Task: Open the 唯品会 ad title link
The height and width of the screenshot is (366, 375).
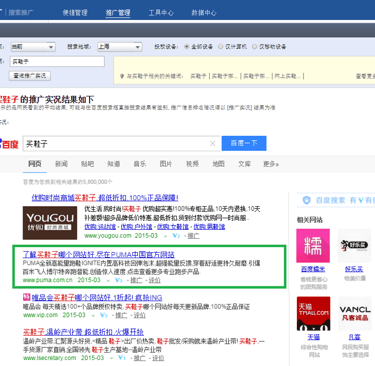Action: click(x=97, y=297)
